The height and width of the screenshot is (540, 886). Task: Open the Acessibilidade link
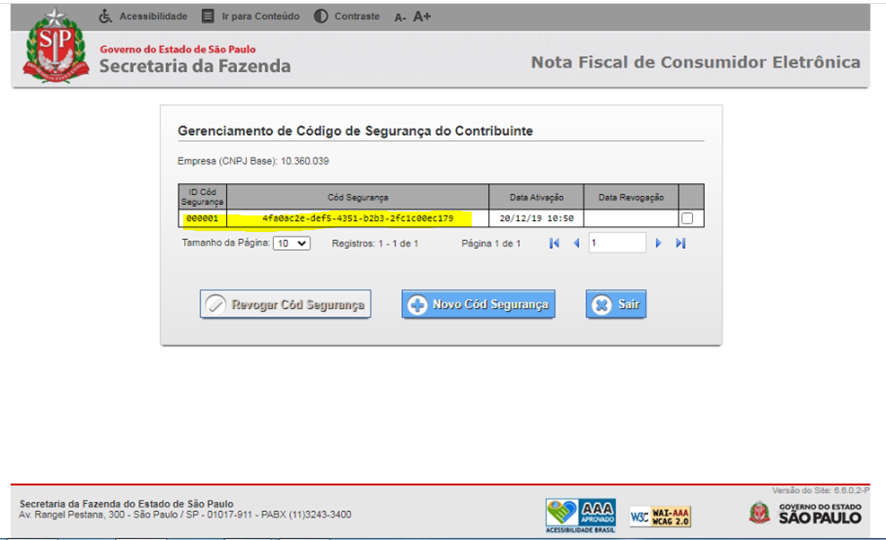point(143,16)
